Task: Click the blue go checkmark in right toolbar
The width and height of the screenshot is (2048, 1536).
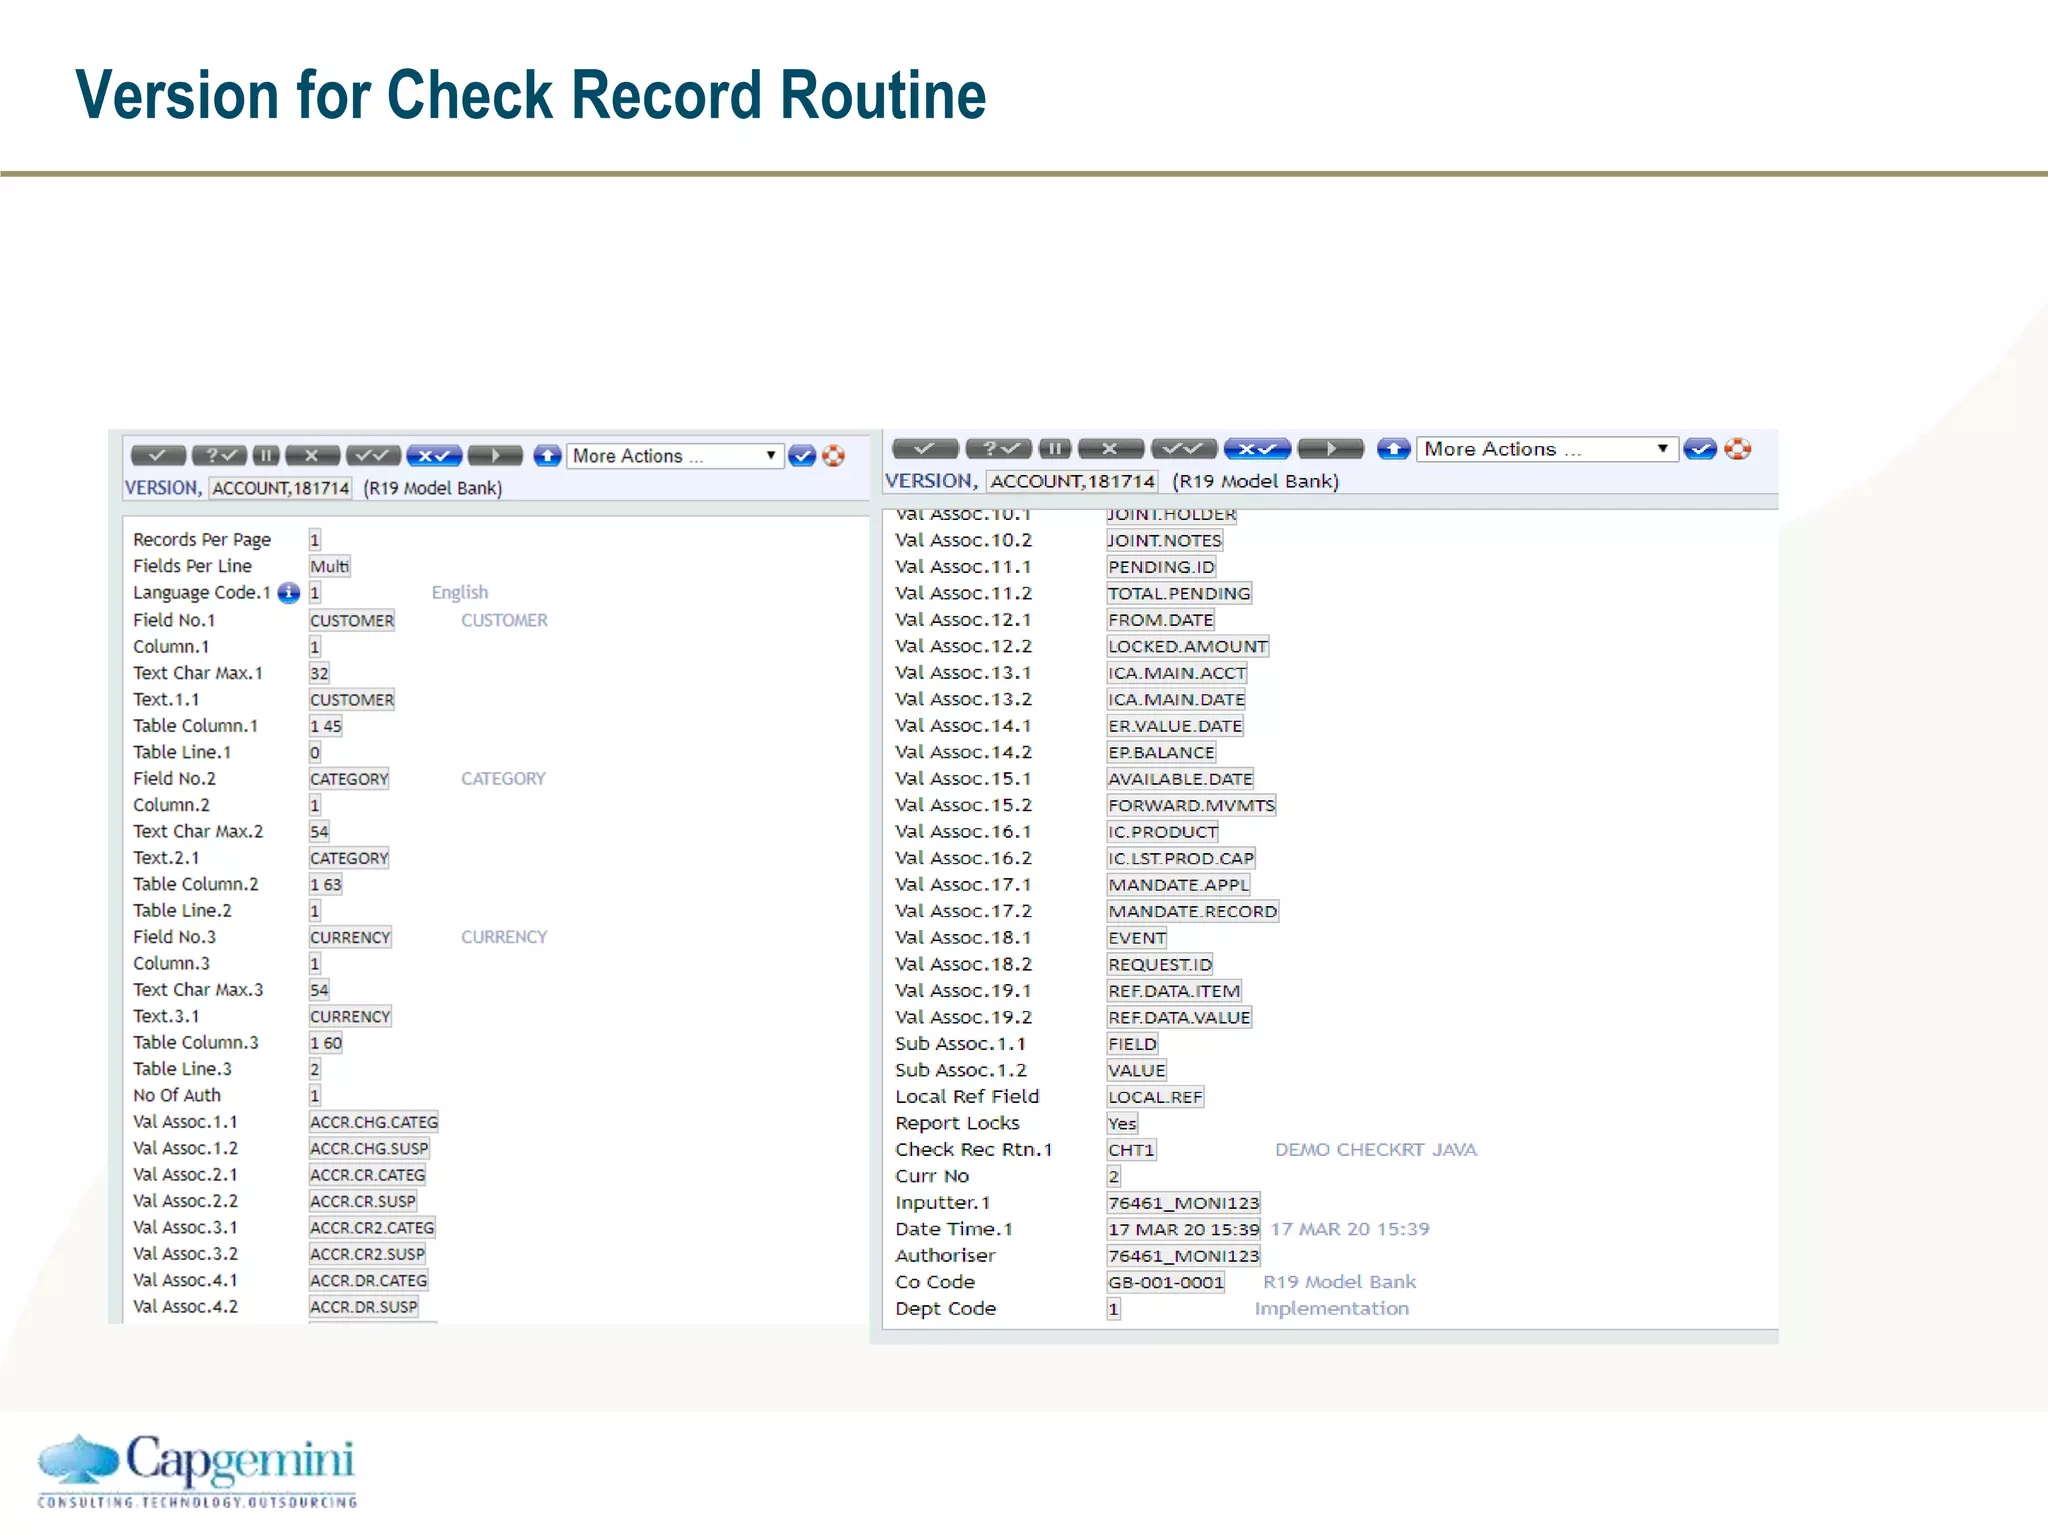Action: (x=1700, y=449)
